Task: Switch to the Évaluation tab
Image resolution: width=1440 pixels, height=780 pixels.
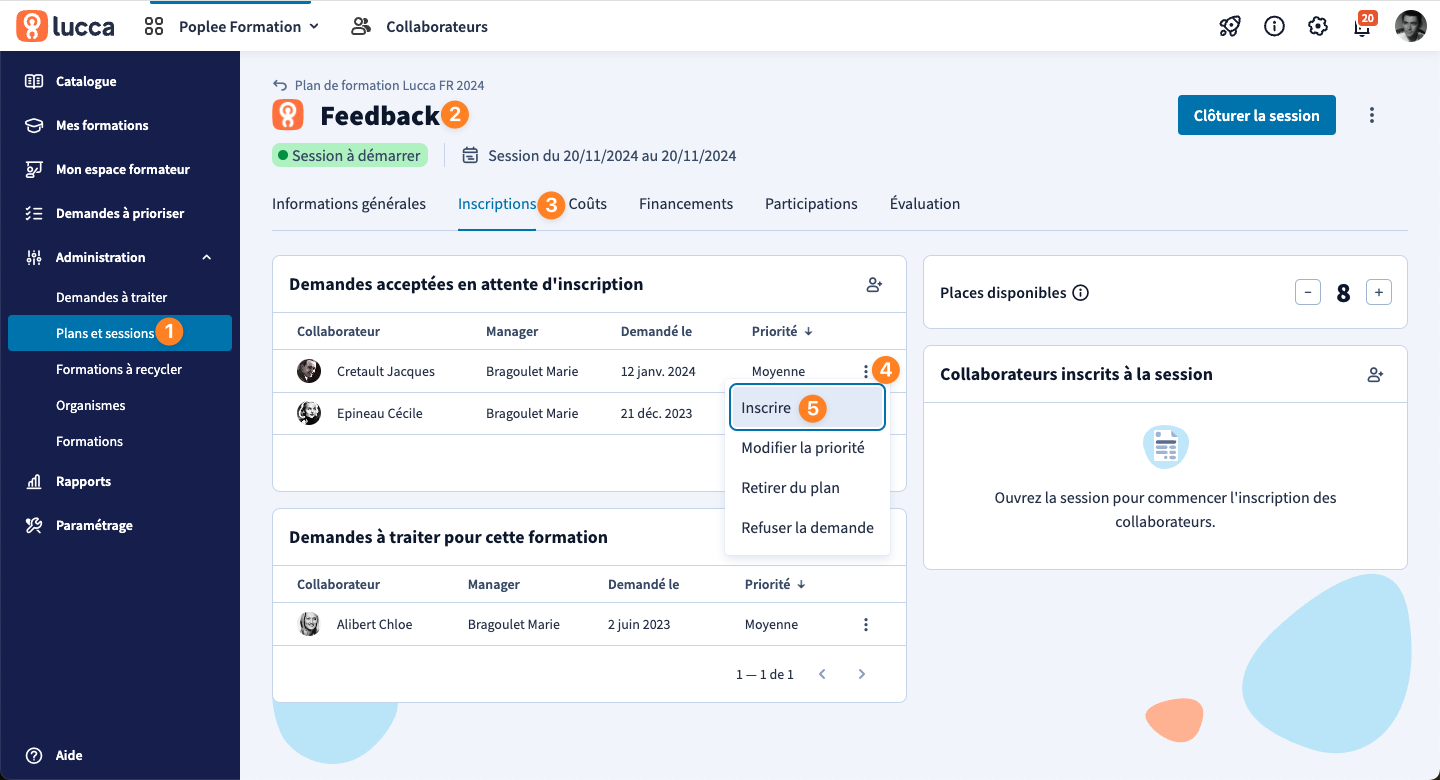Action: (x=925, y=203)
